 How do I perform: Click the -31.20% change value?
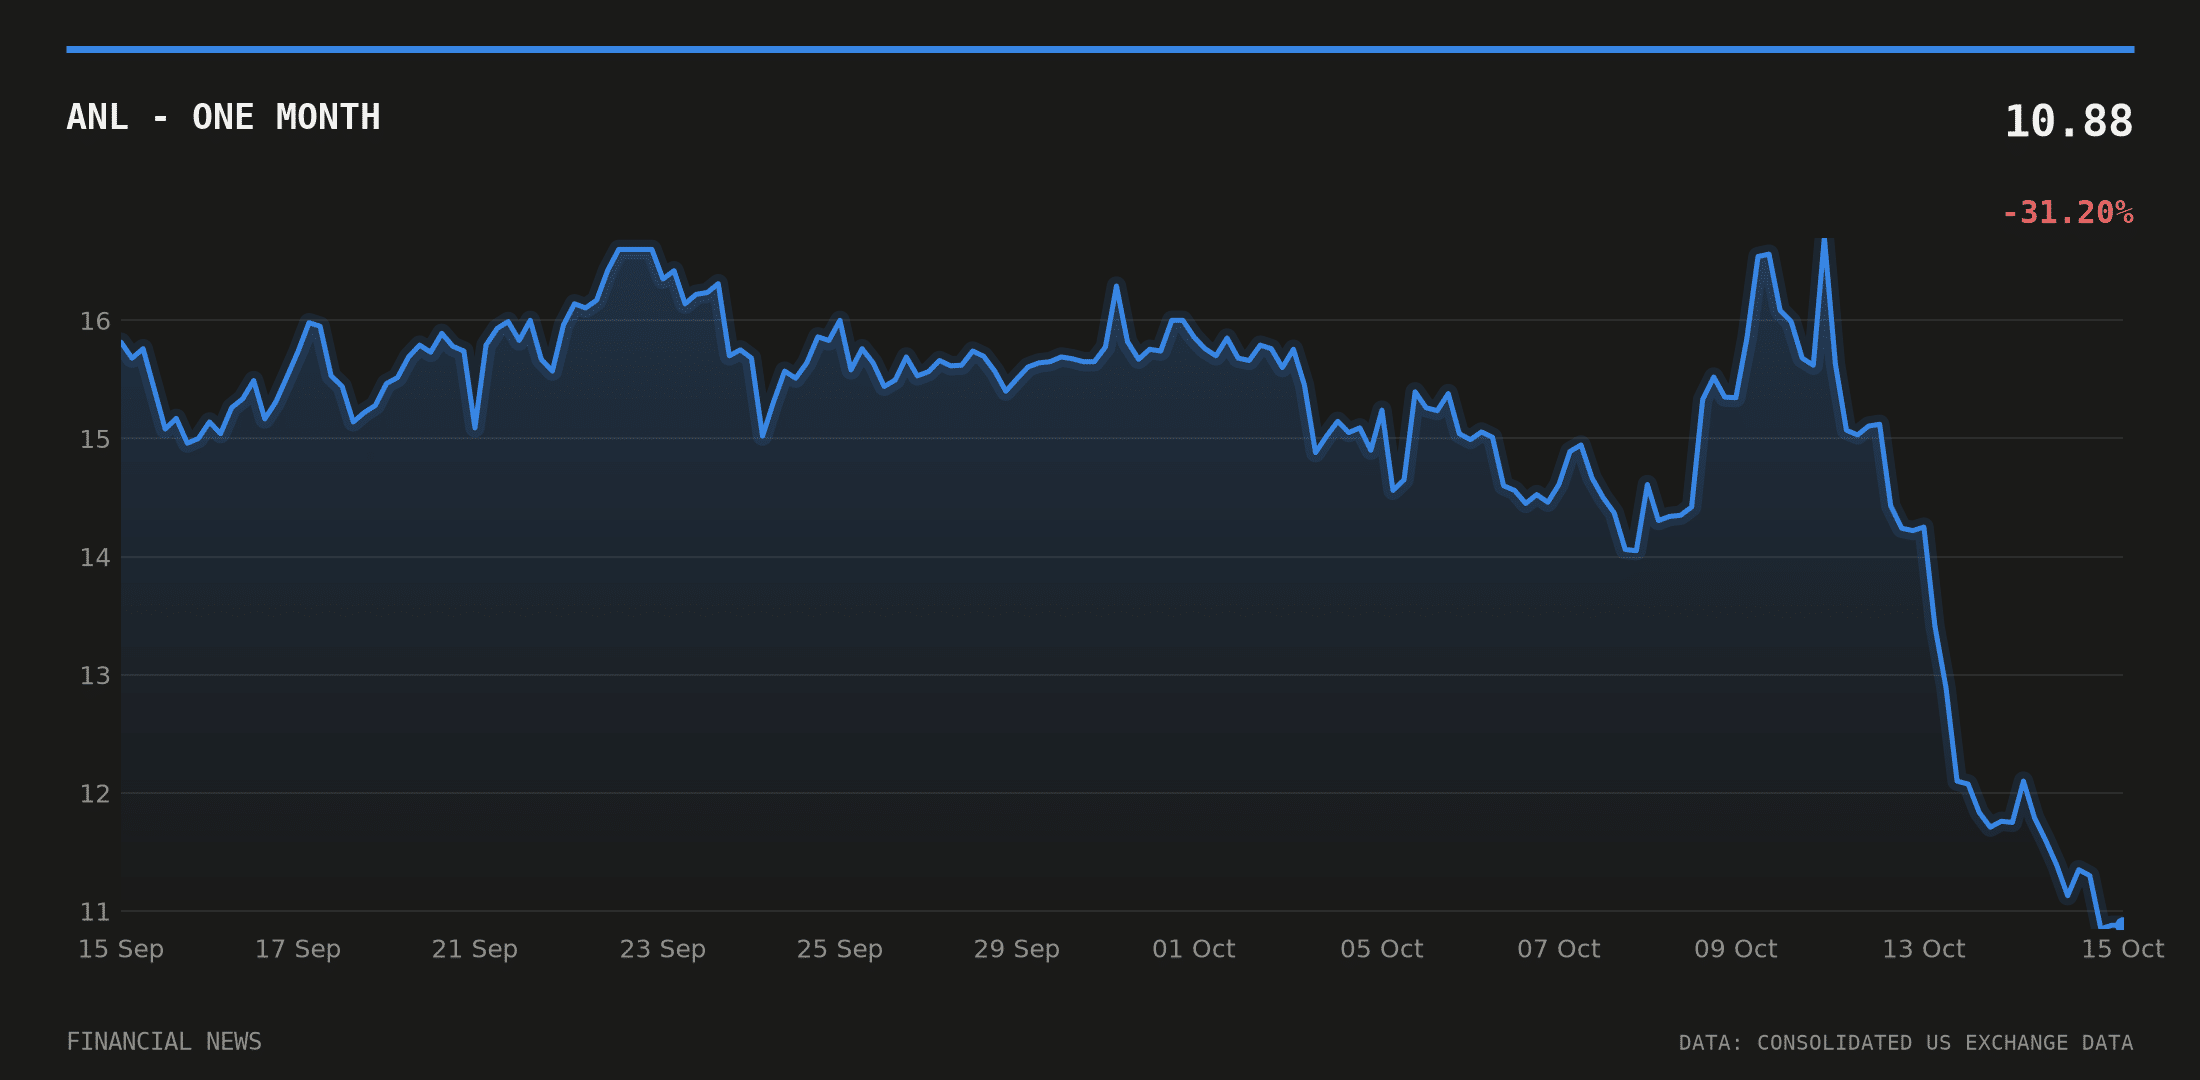(x=2067, y=213)
